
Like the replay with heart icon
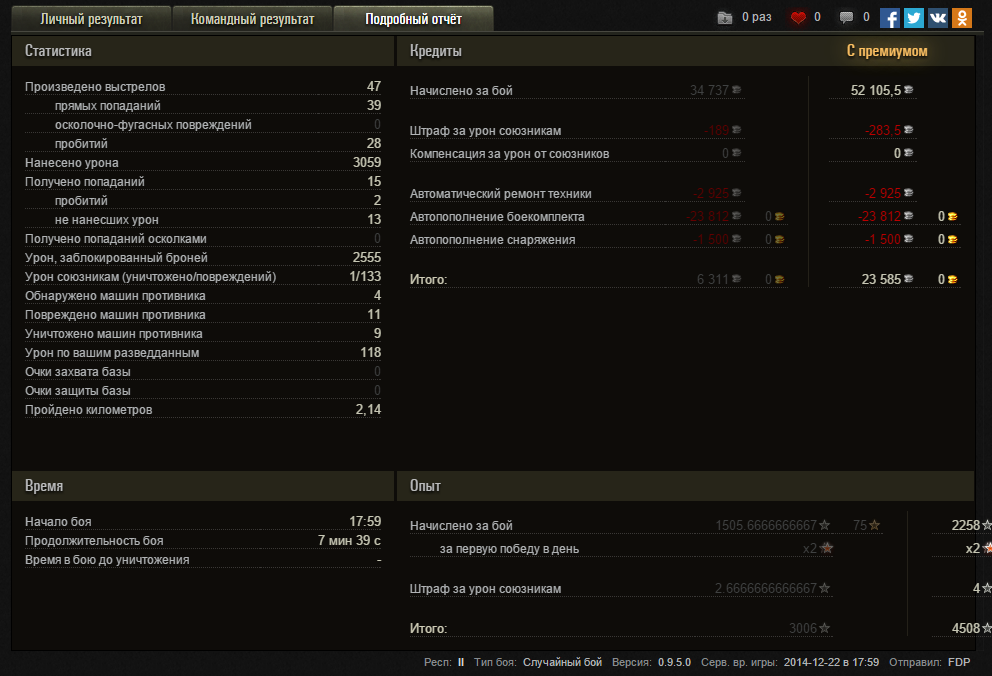point(798,18)
